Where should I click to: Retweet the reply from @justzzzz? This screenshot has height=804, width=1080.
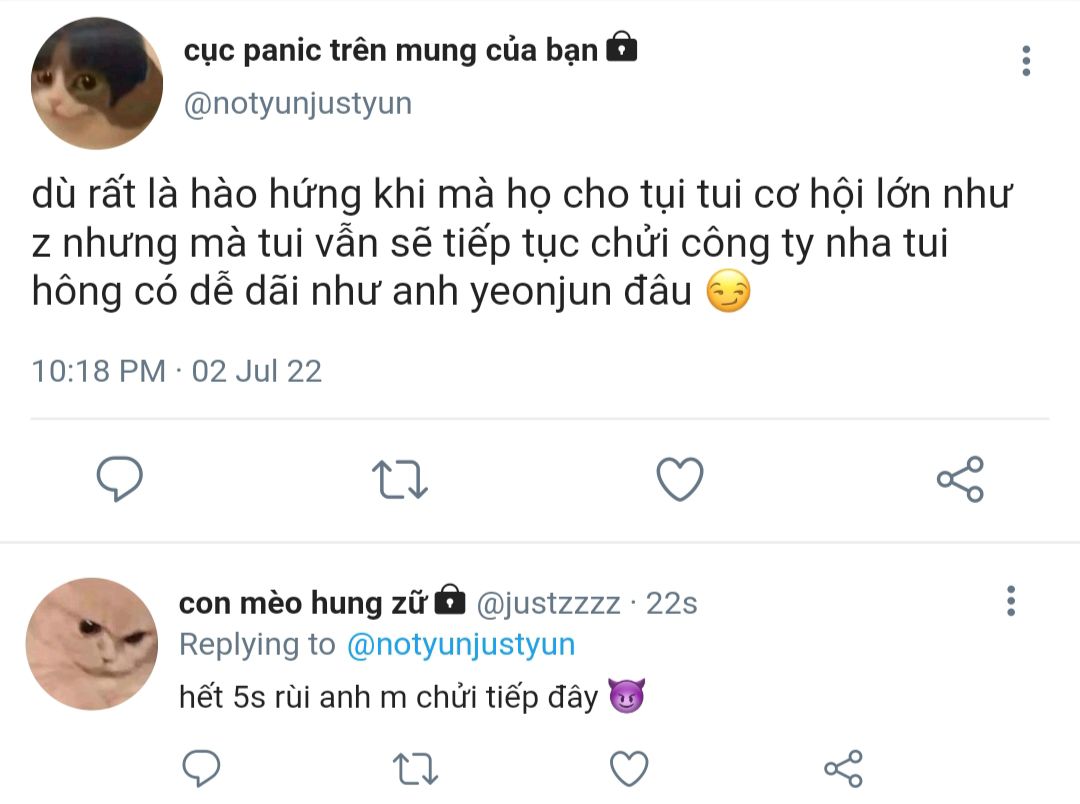point(415,769)
